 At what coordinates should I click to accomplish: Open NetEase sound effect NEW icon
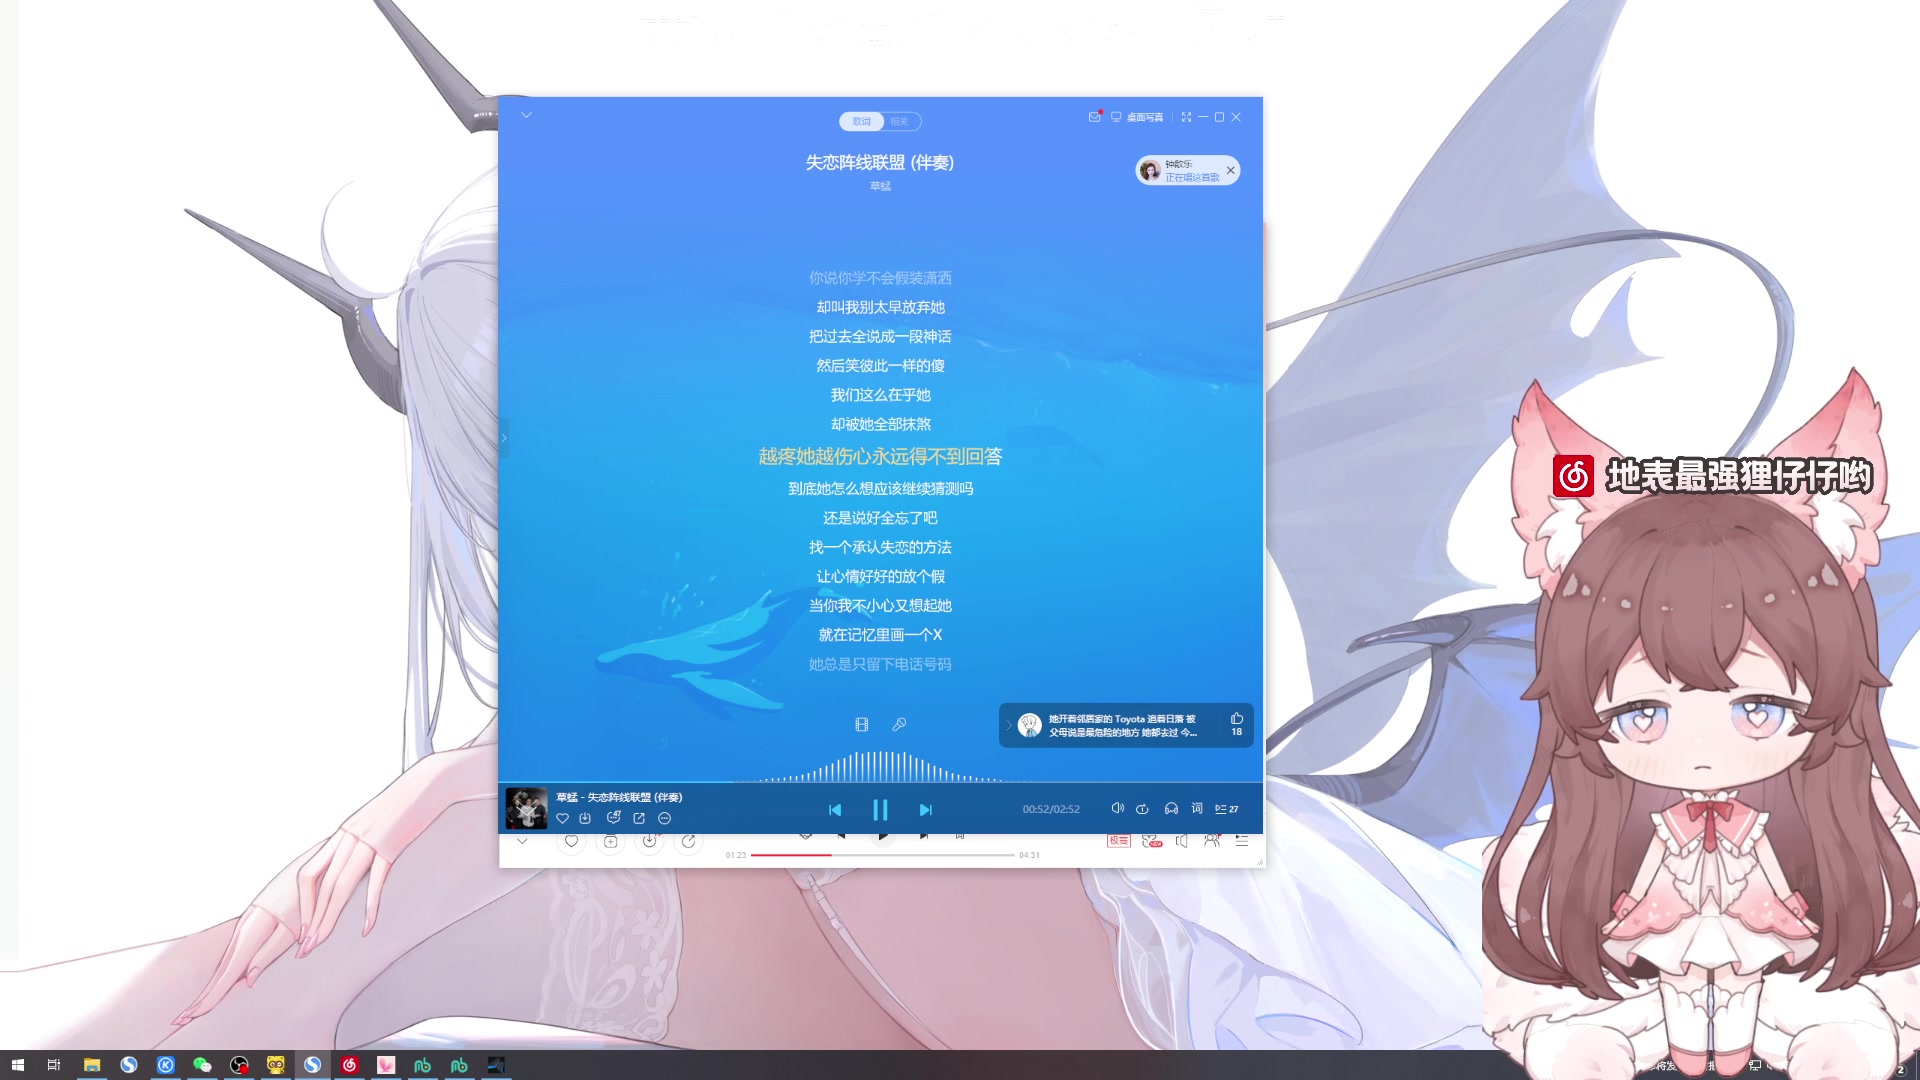point(1151,841)
